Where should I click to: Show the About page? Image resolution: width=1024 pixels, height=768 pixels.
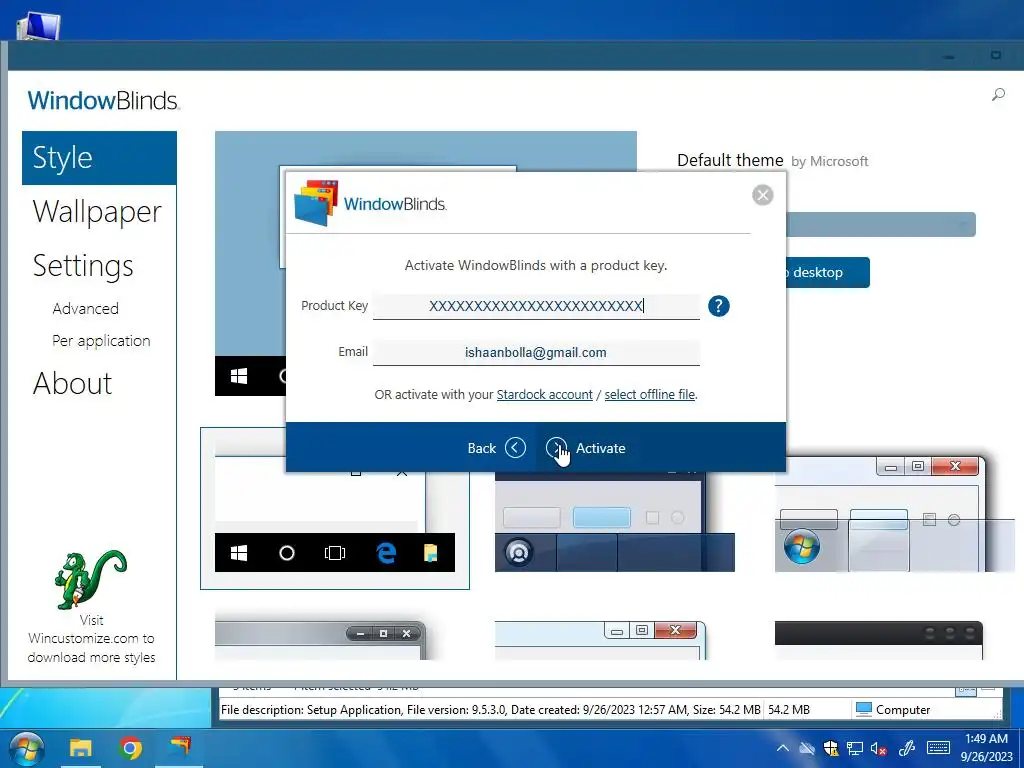point(72,383)
